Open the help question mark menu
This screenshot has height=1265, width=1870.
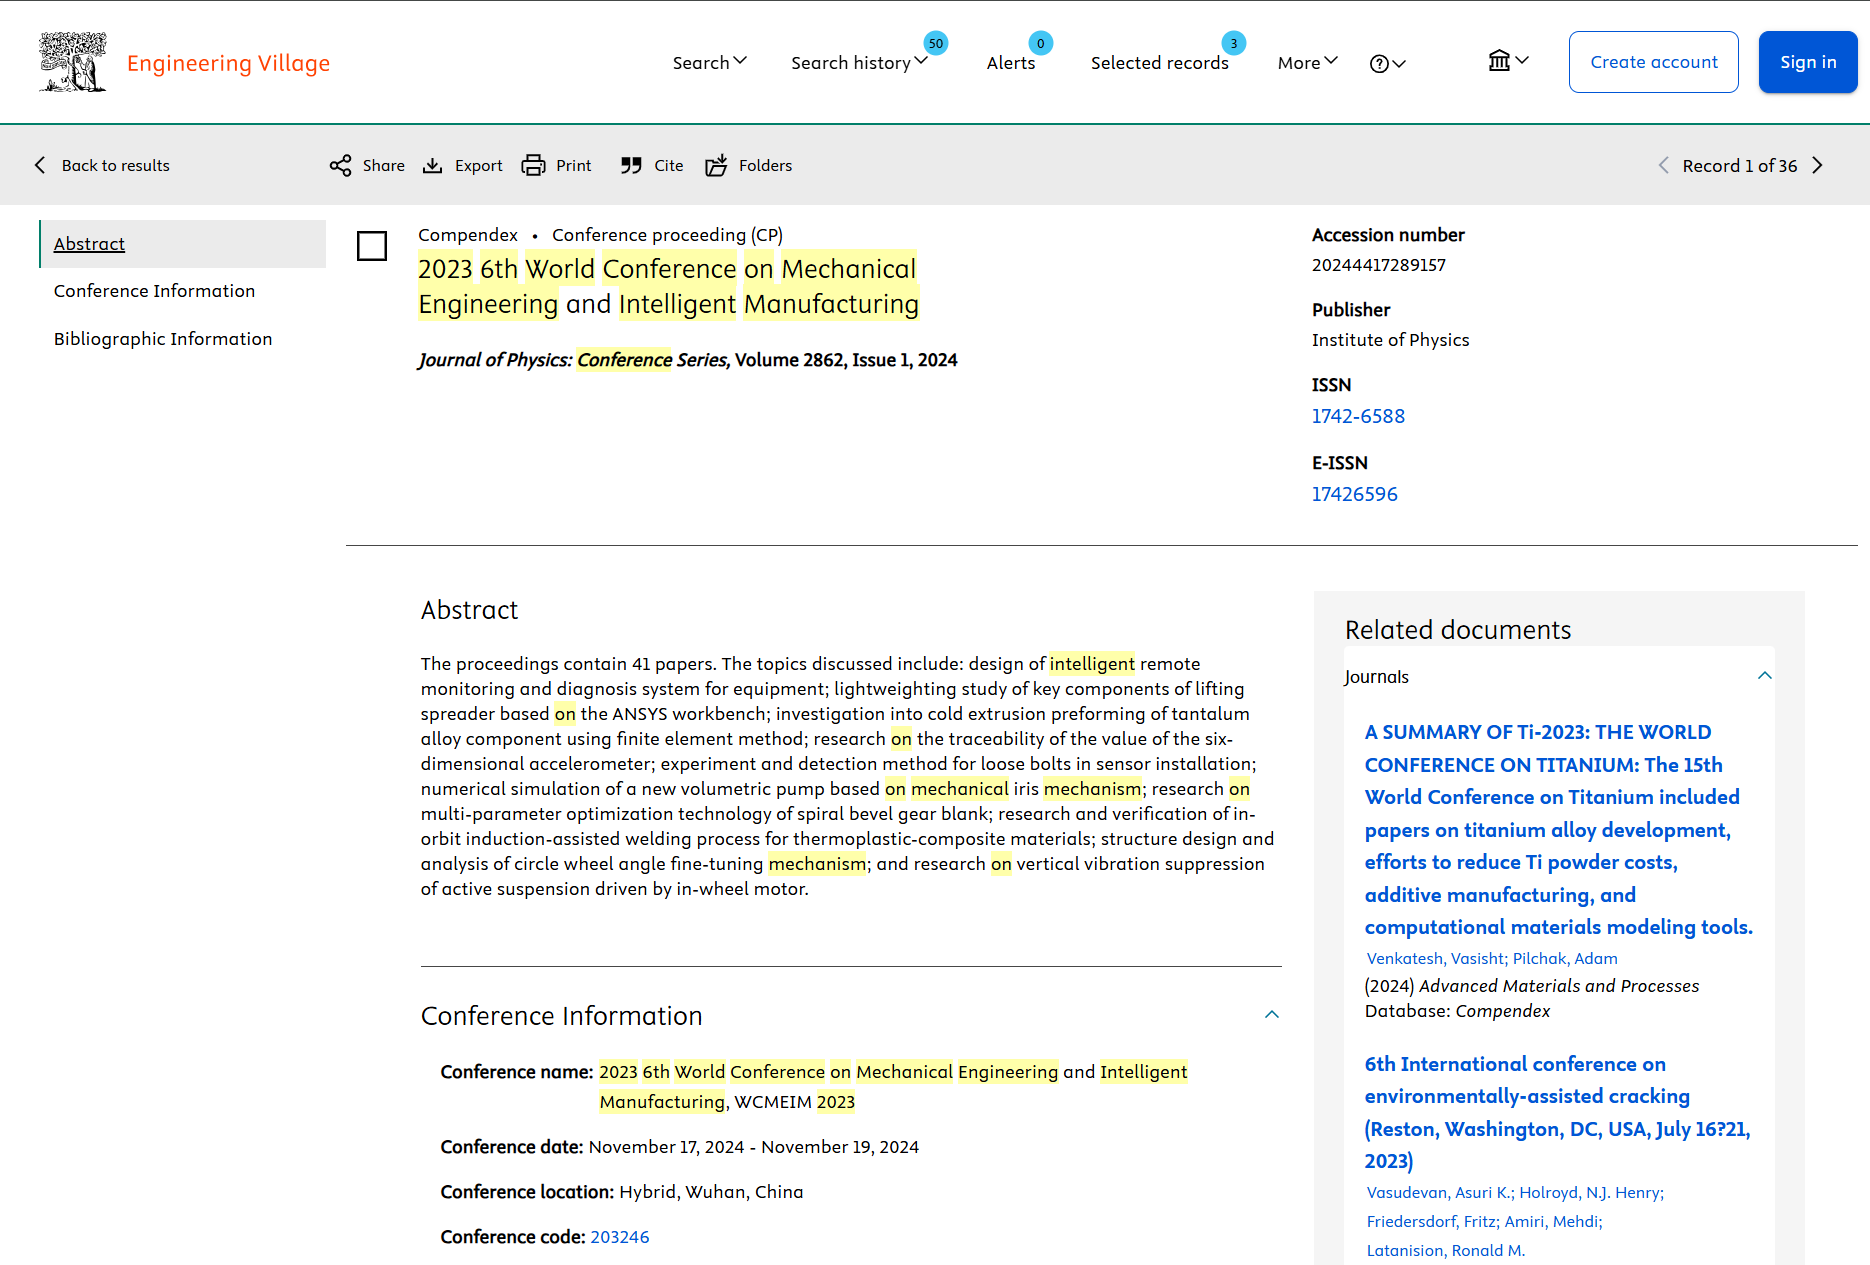pos(1387,64)
